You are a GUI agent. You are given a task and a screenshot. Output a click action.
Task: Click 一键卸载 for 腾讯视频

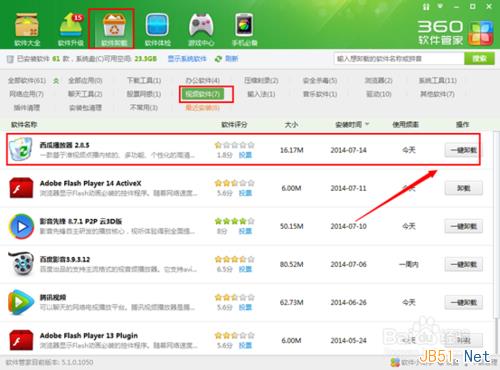(x=463, y=303)
